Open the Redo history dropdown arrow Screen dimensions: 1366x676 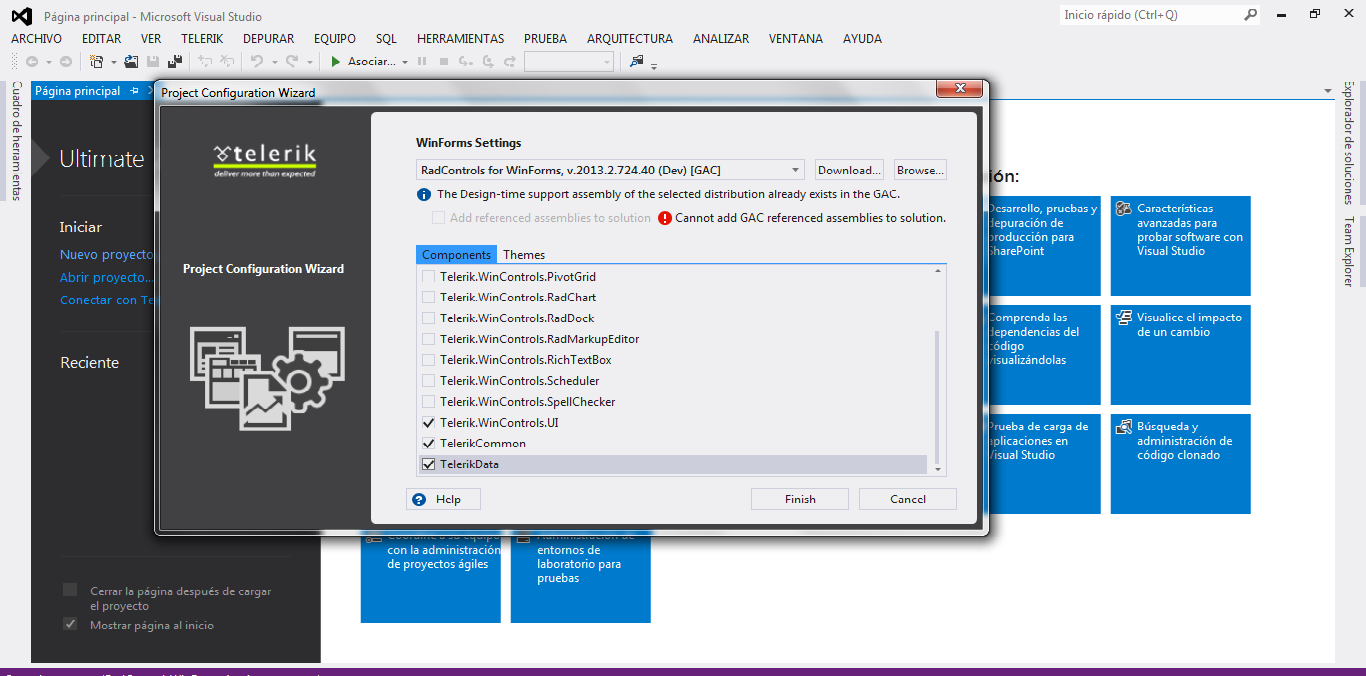309,62
